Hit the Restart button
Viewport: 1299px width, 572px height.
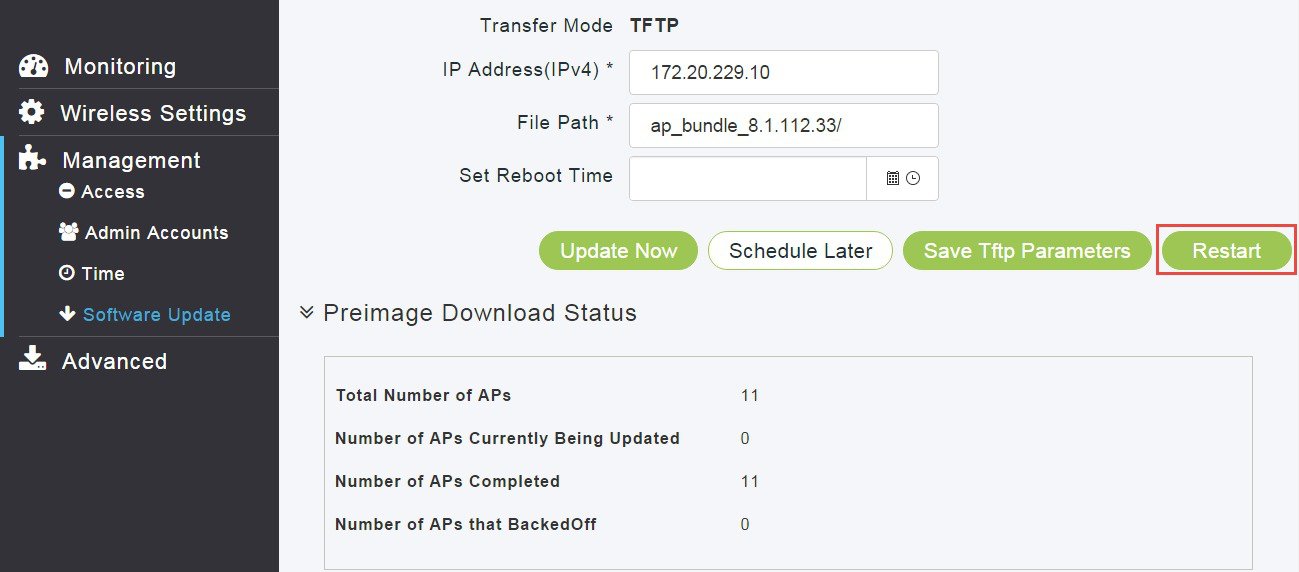pos(1226,251)
